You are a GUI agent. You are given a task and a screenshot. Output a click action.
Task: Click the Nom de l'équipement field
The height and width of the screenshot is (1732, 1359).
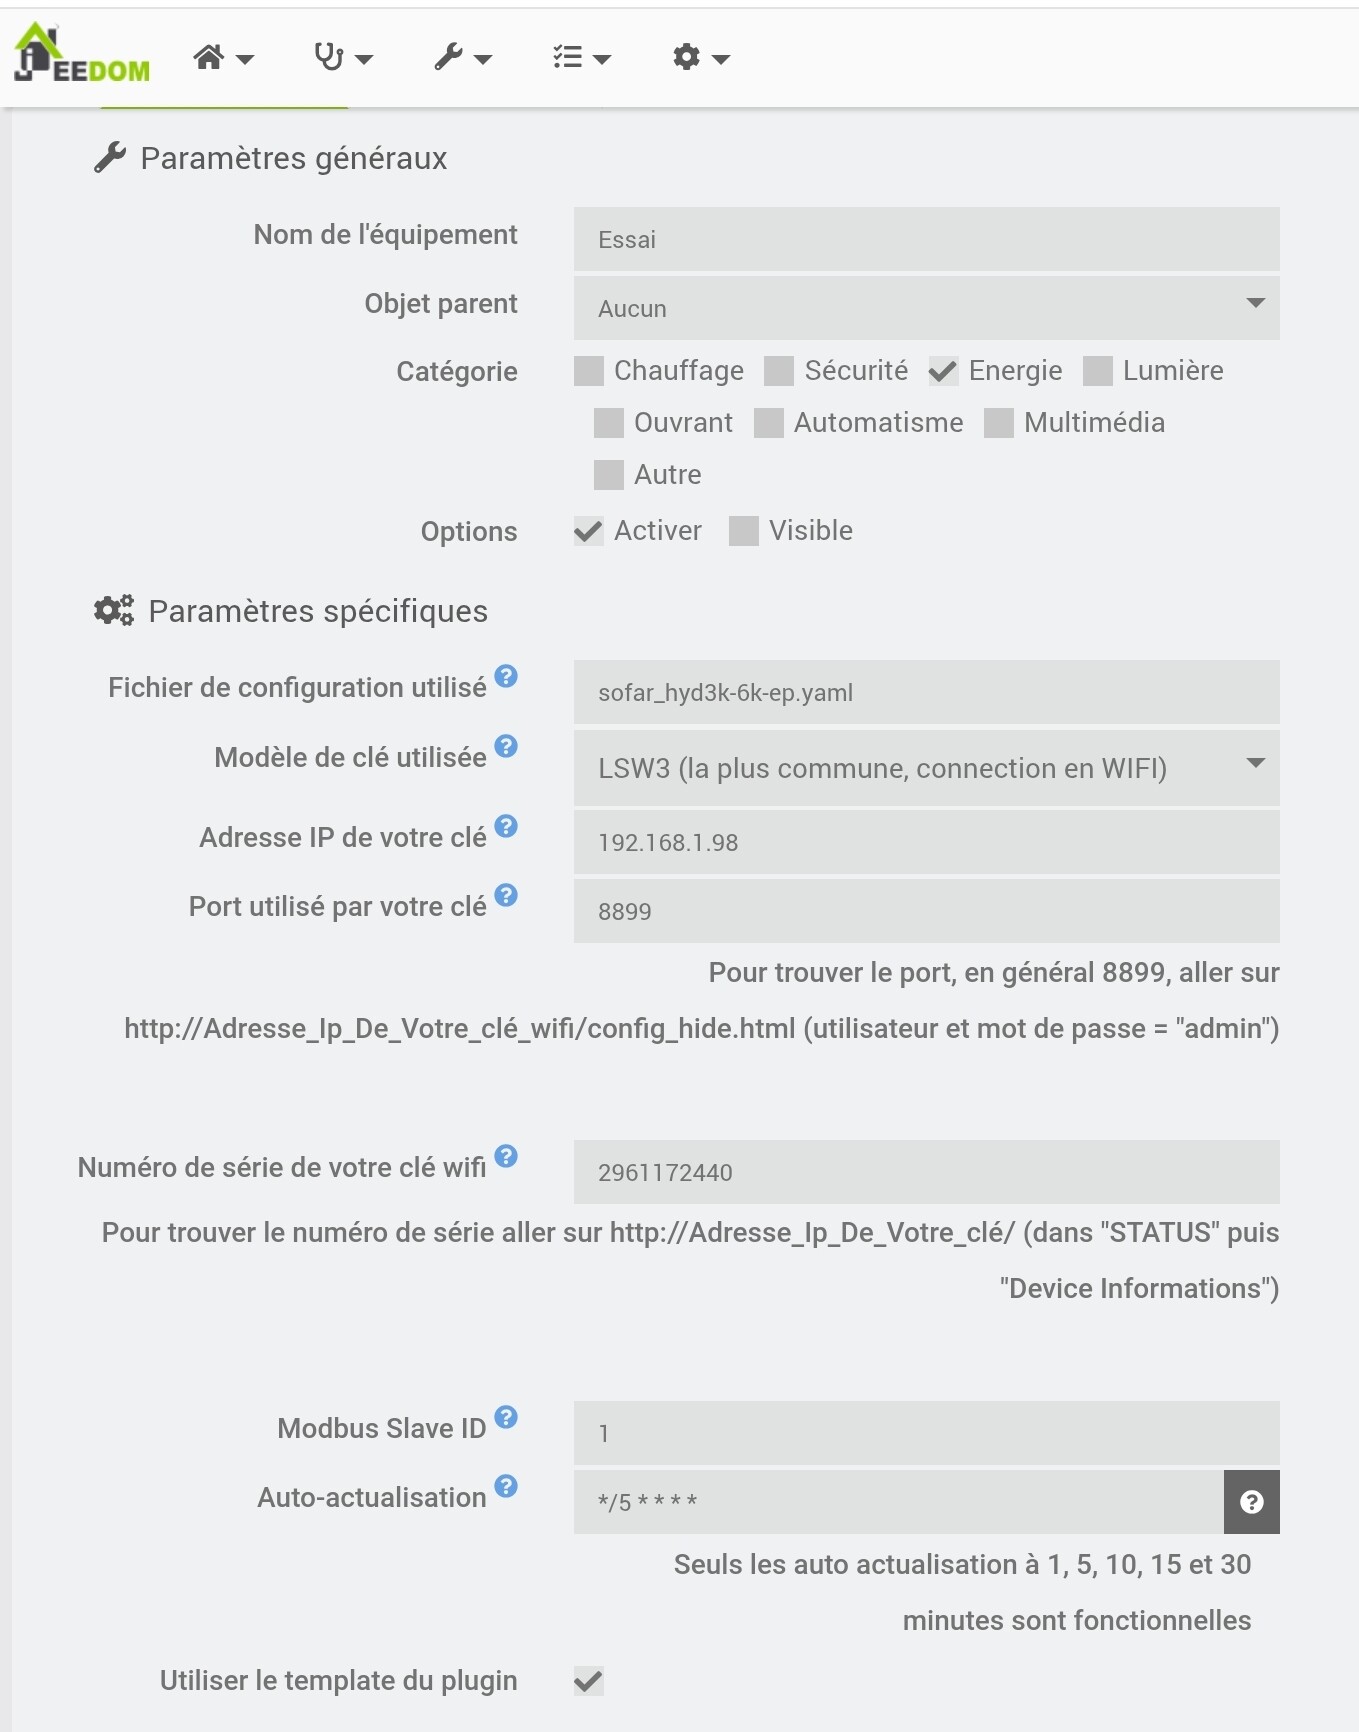tap(926, 239)
